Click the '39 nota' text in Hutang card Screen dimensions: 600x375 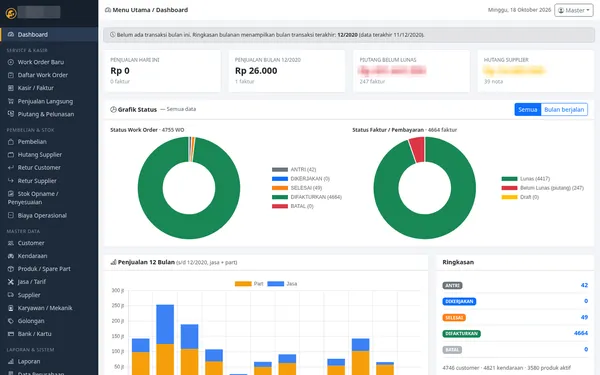point(493,82)
